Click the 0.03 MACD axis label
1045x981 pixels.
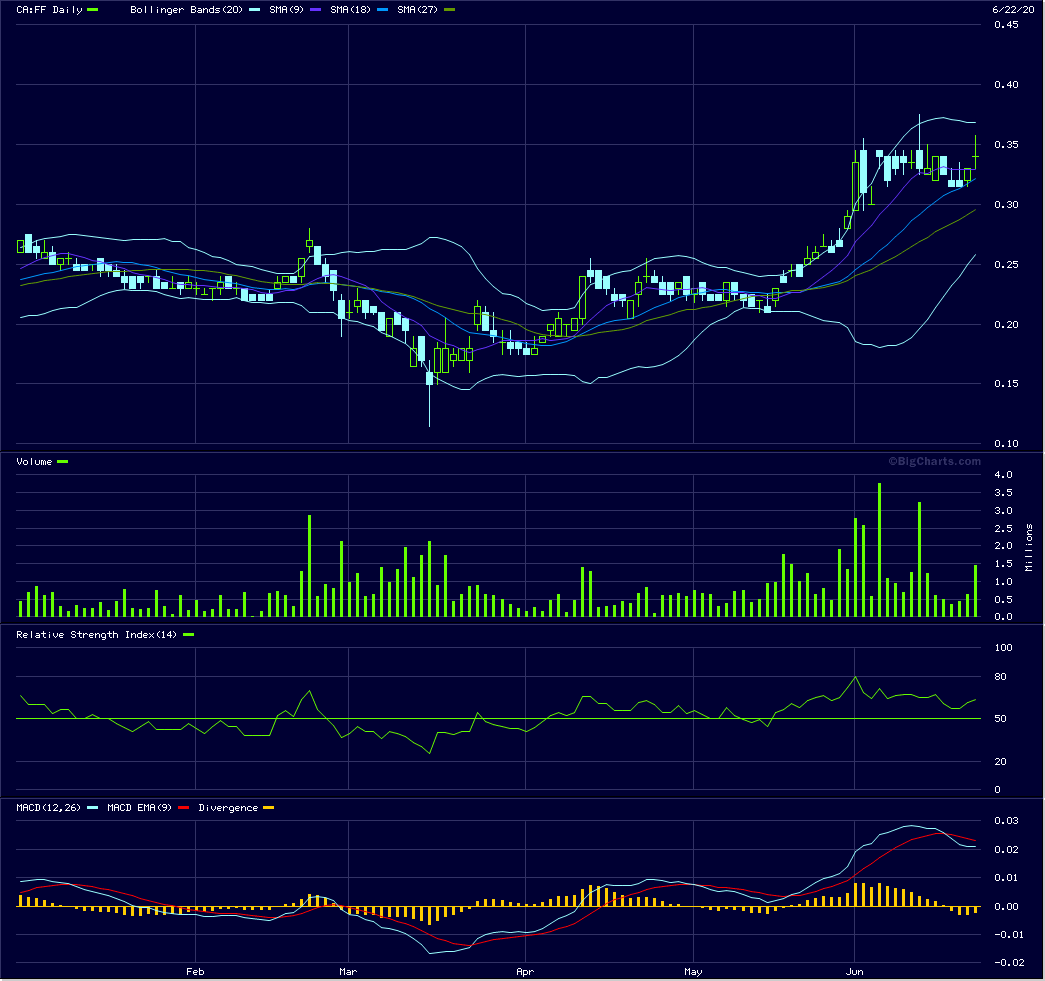coord(1006,821)
